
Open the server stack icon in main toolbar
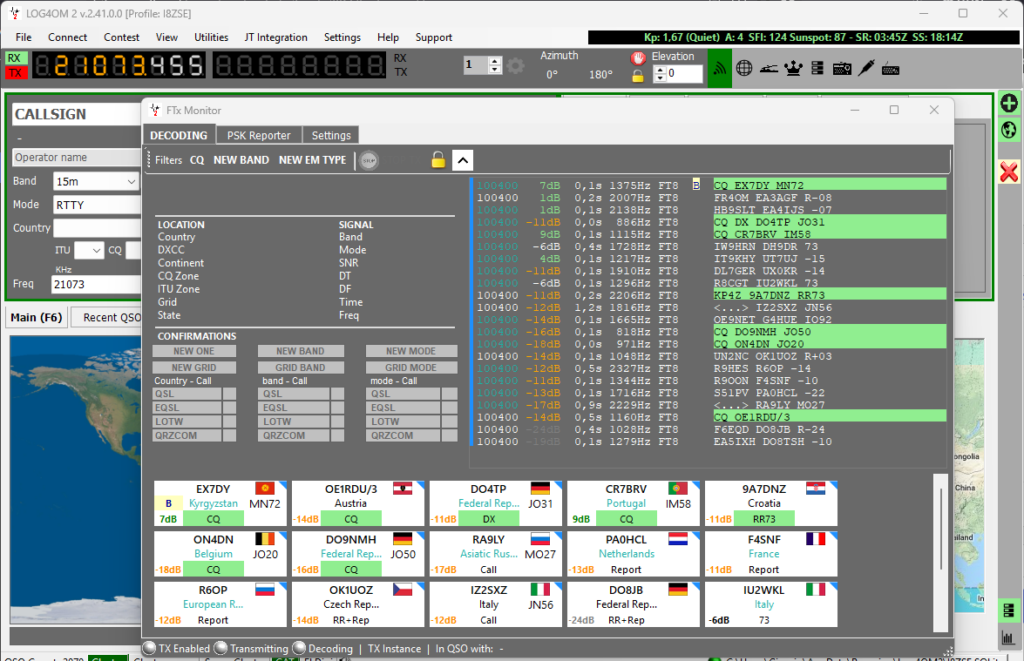tap(817, 68)
